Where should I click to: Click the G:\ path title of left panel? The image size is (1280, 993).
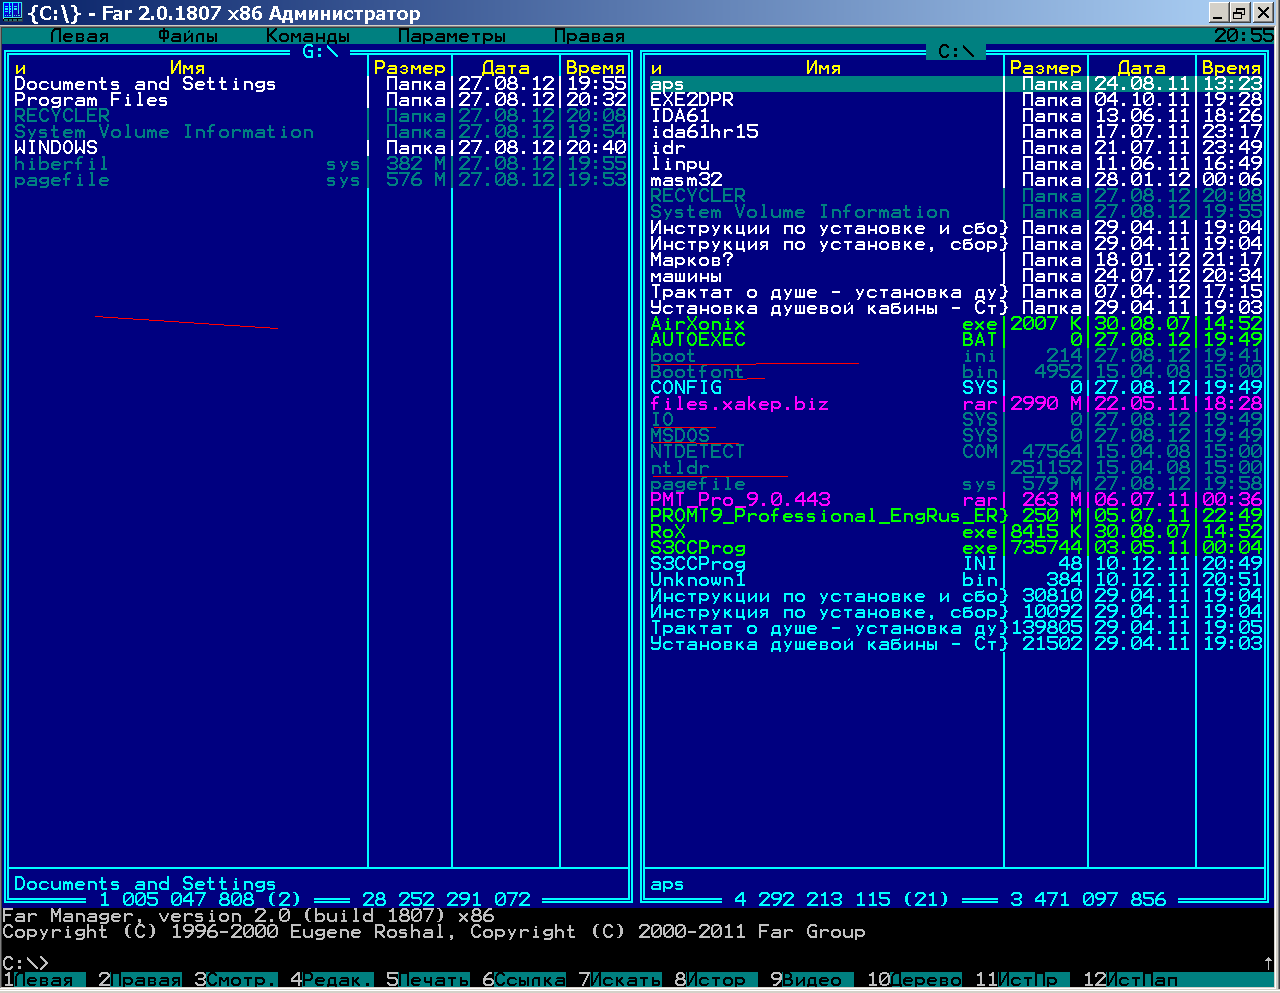pyautogui.click(x=320, y=51)
